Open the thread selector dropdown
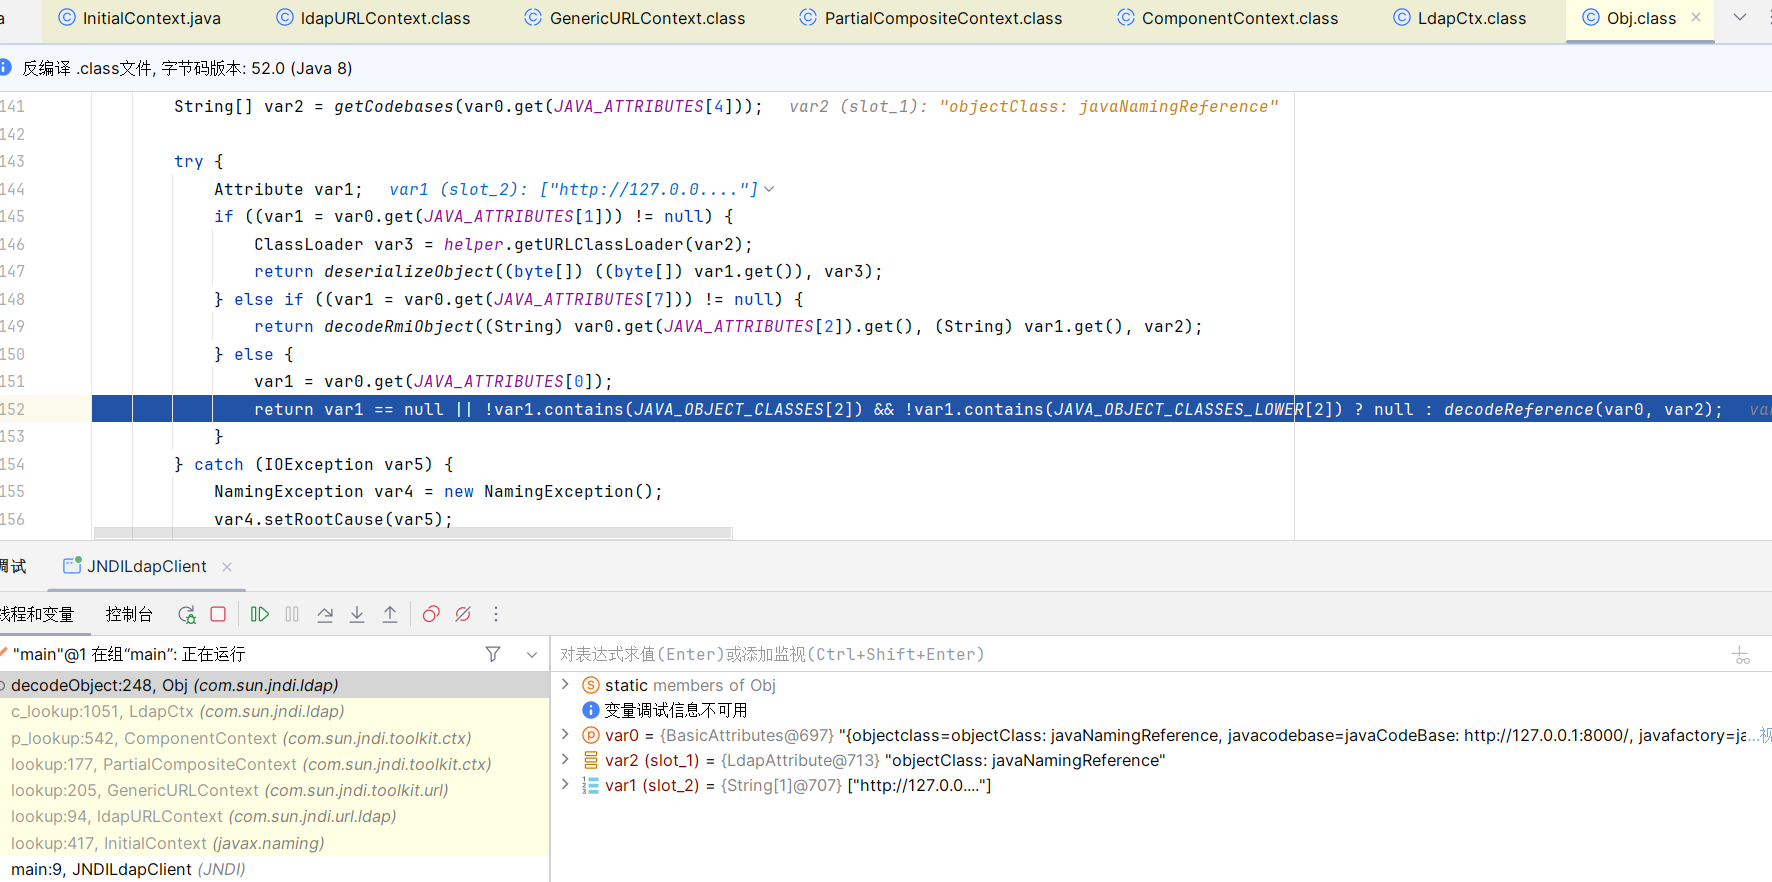 point(532,654)
